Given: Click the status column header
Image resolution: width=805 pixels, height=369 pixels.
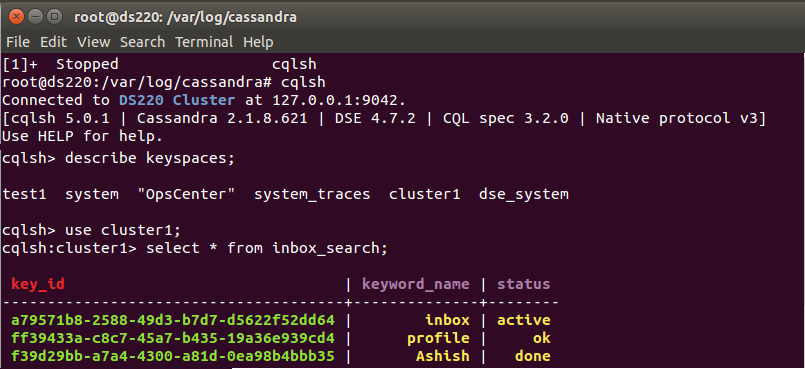Looking at the screenshot, I should 524,284.
